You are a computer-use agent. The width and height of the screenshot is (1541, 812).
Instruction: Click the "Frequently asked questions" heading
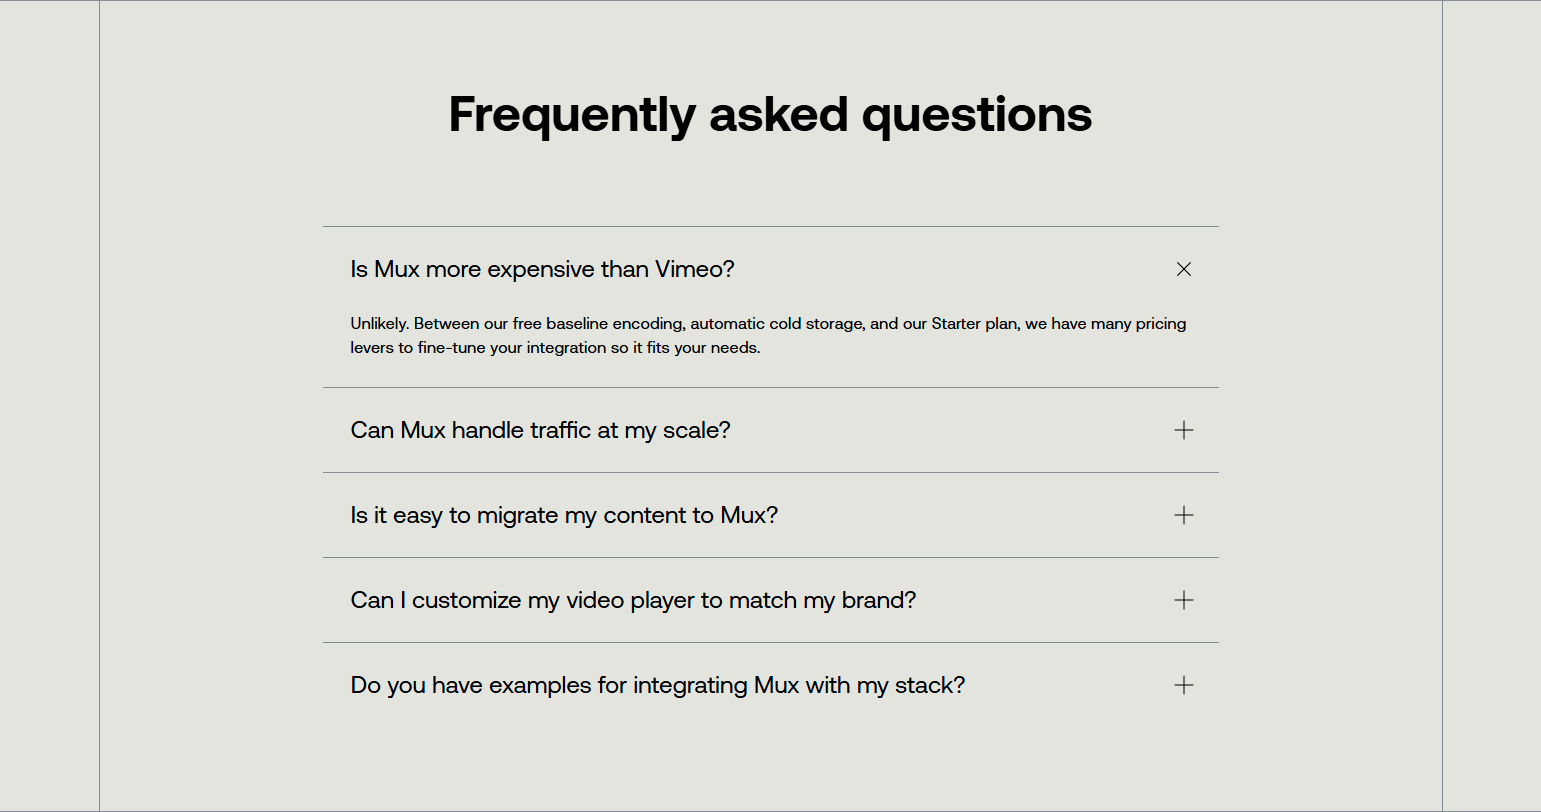[770, 114]
